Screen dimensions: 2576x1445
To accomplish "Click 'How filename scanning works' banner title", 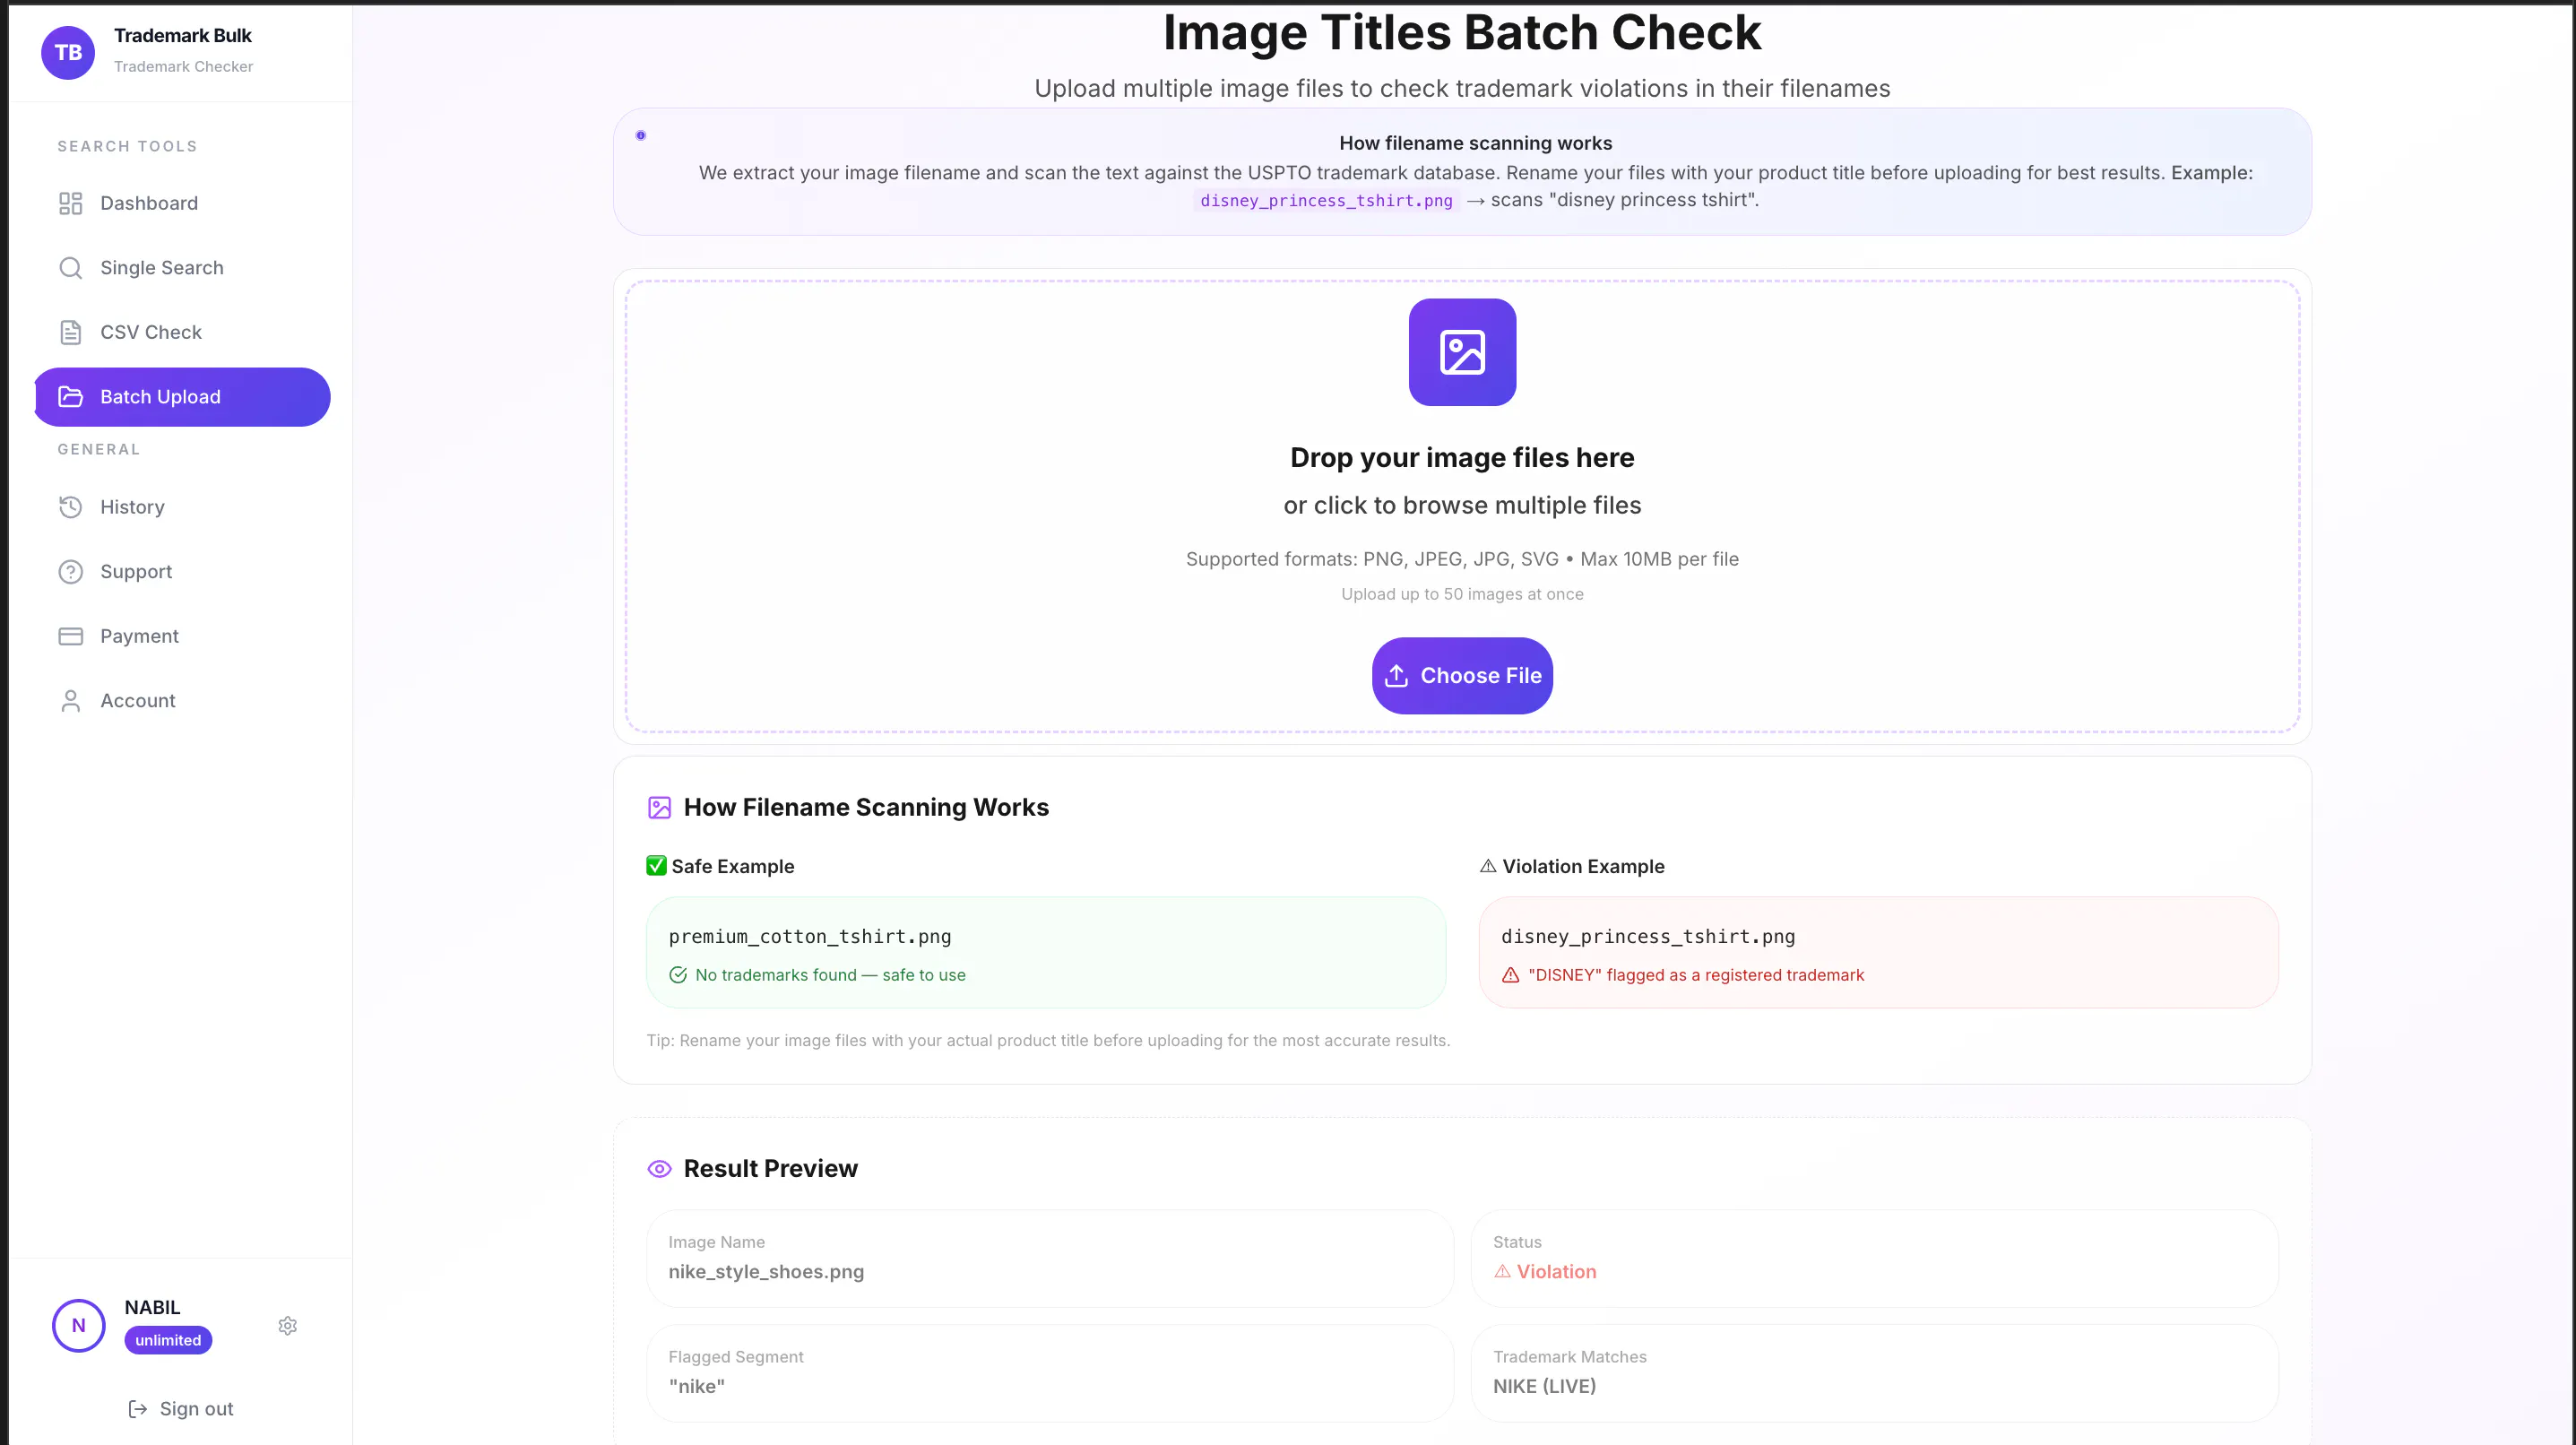I will coord(1476,143).
